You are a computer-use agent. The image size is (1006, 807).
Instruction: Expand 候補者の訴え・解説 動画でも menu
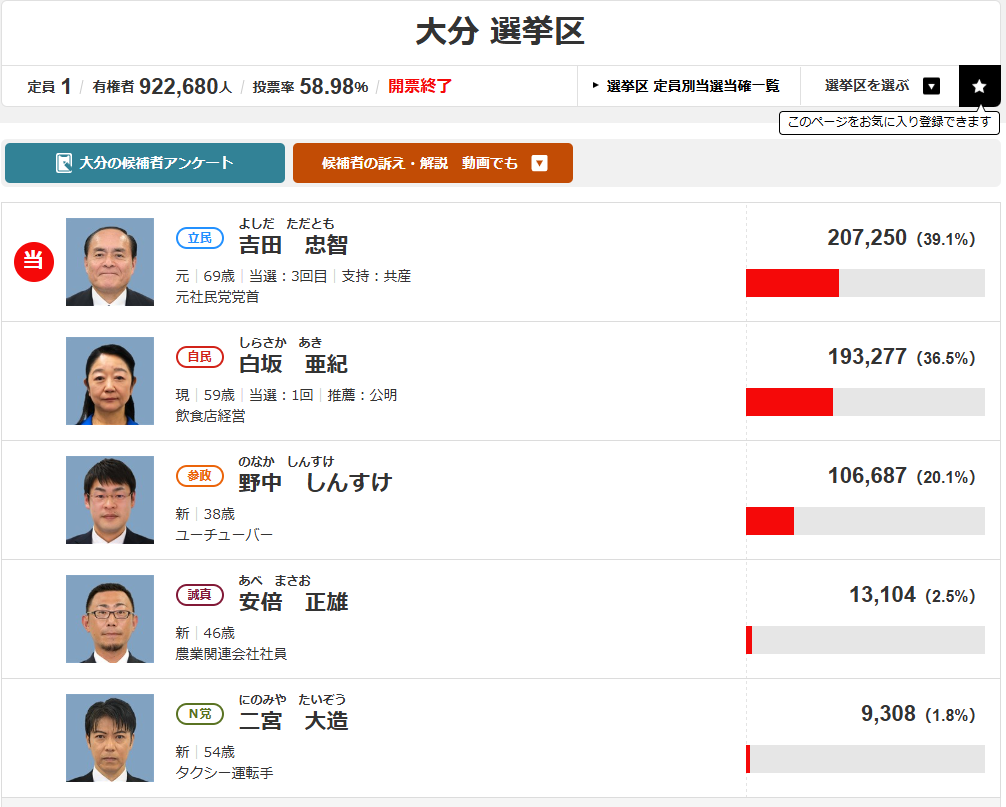pos(433,163)
